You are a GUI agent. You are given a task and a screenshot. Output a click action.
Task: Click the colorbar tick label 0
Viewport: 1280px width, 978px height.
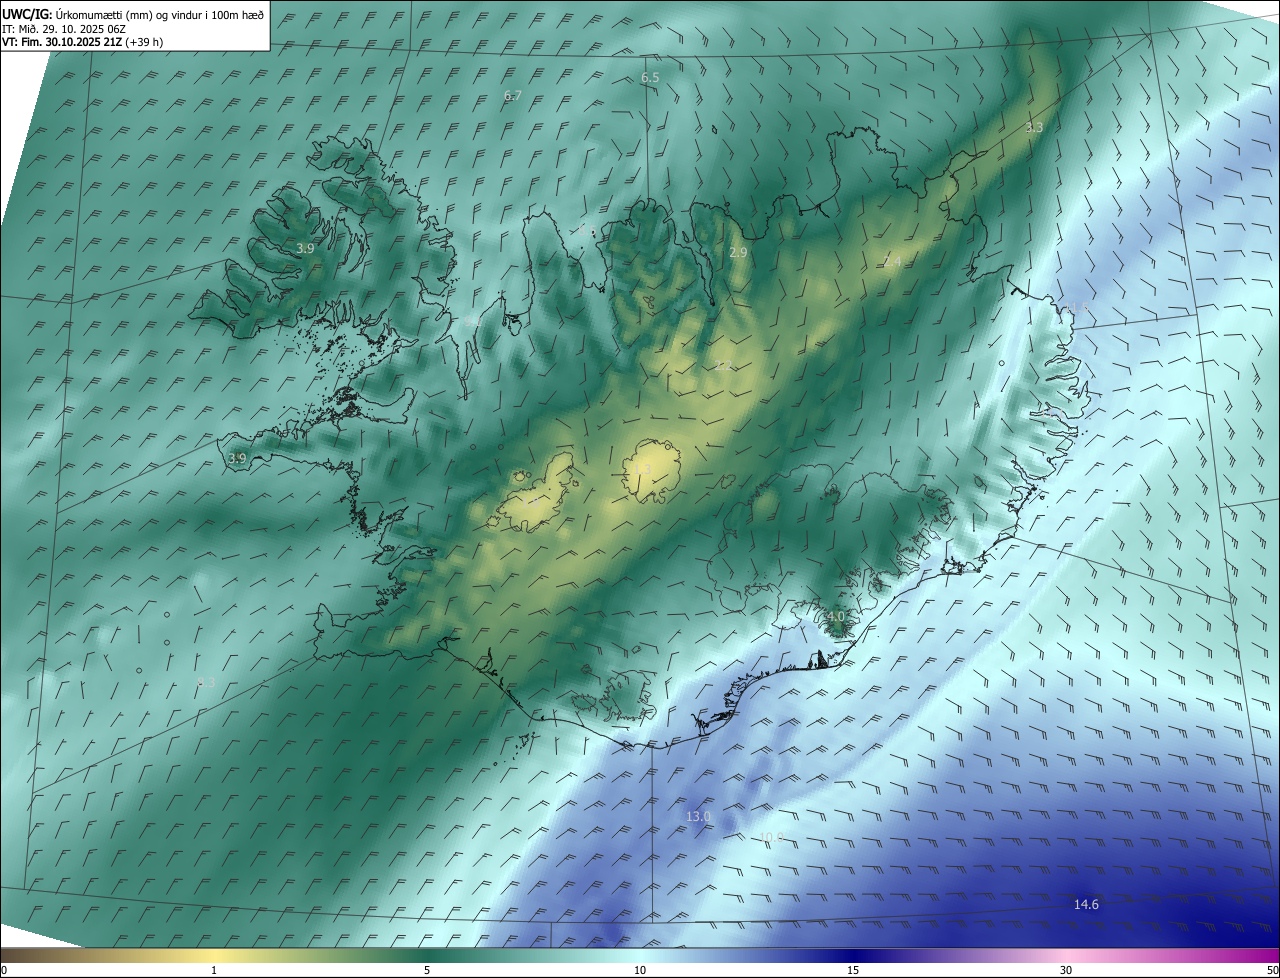point(4,970)
